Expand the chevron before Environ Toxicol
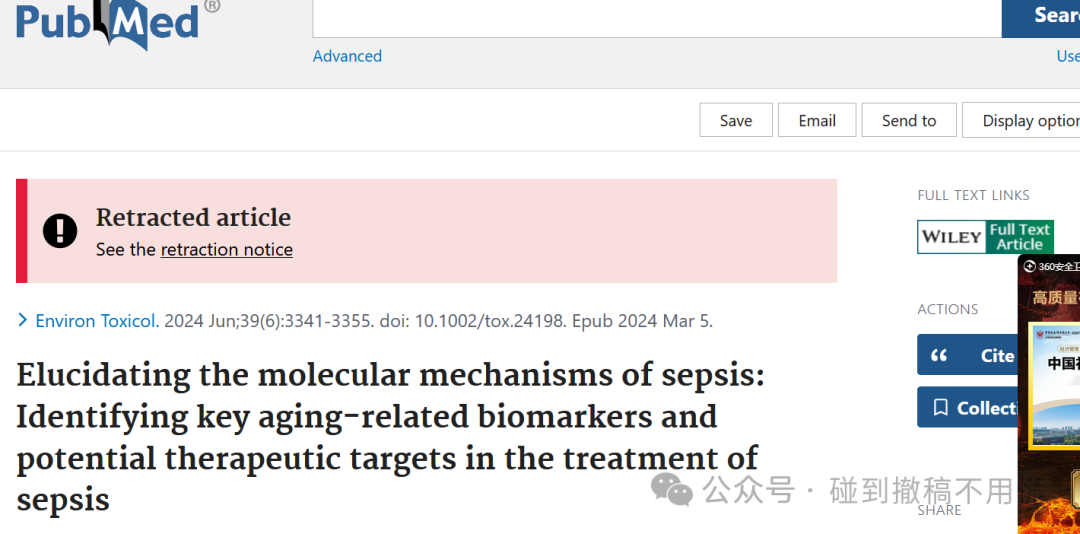1080x534 pixels. pos(23,320)
